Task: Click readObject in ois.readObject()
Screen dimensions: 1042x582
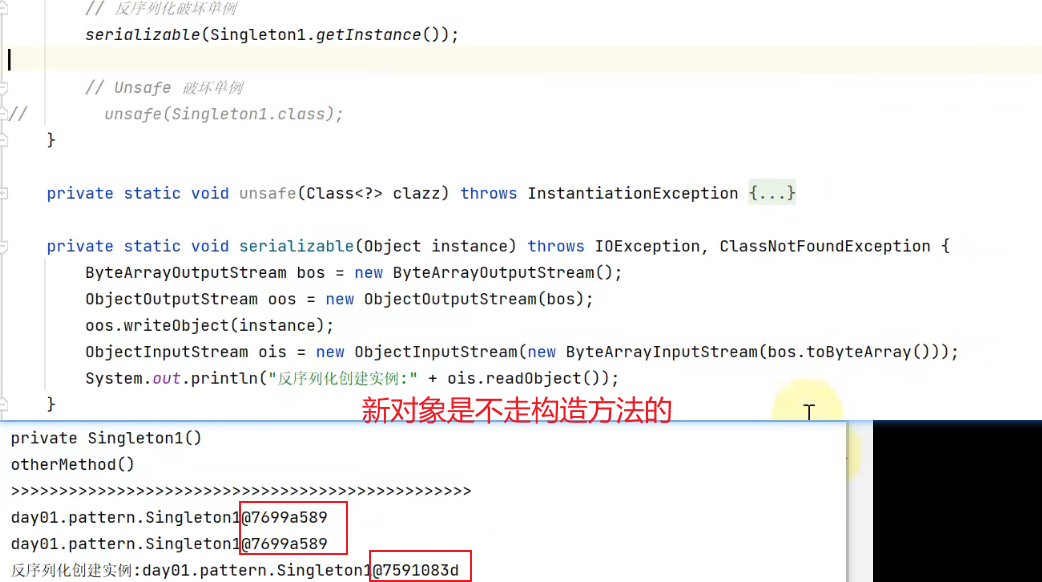Action: pyautogui.click(x=534, y=379)
